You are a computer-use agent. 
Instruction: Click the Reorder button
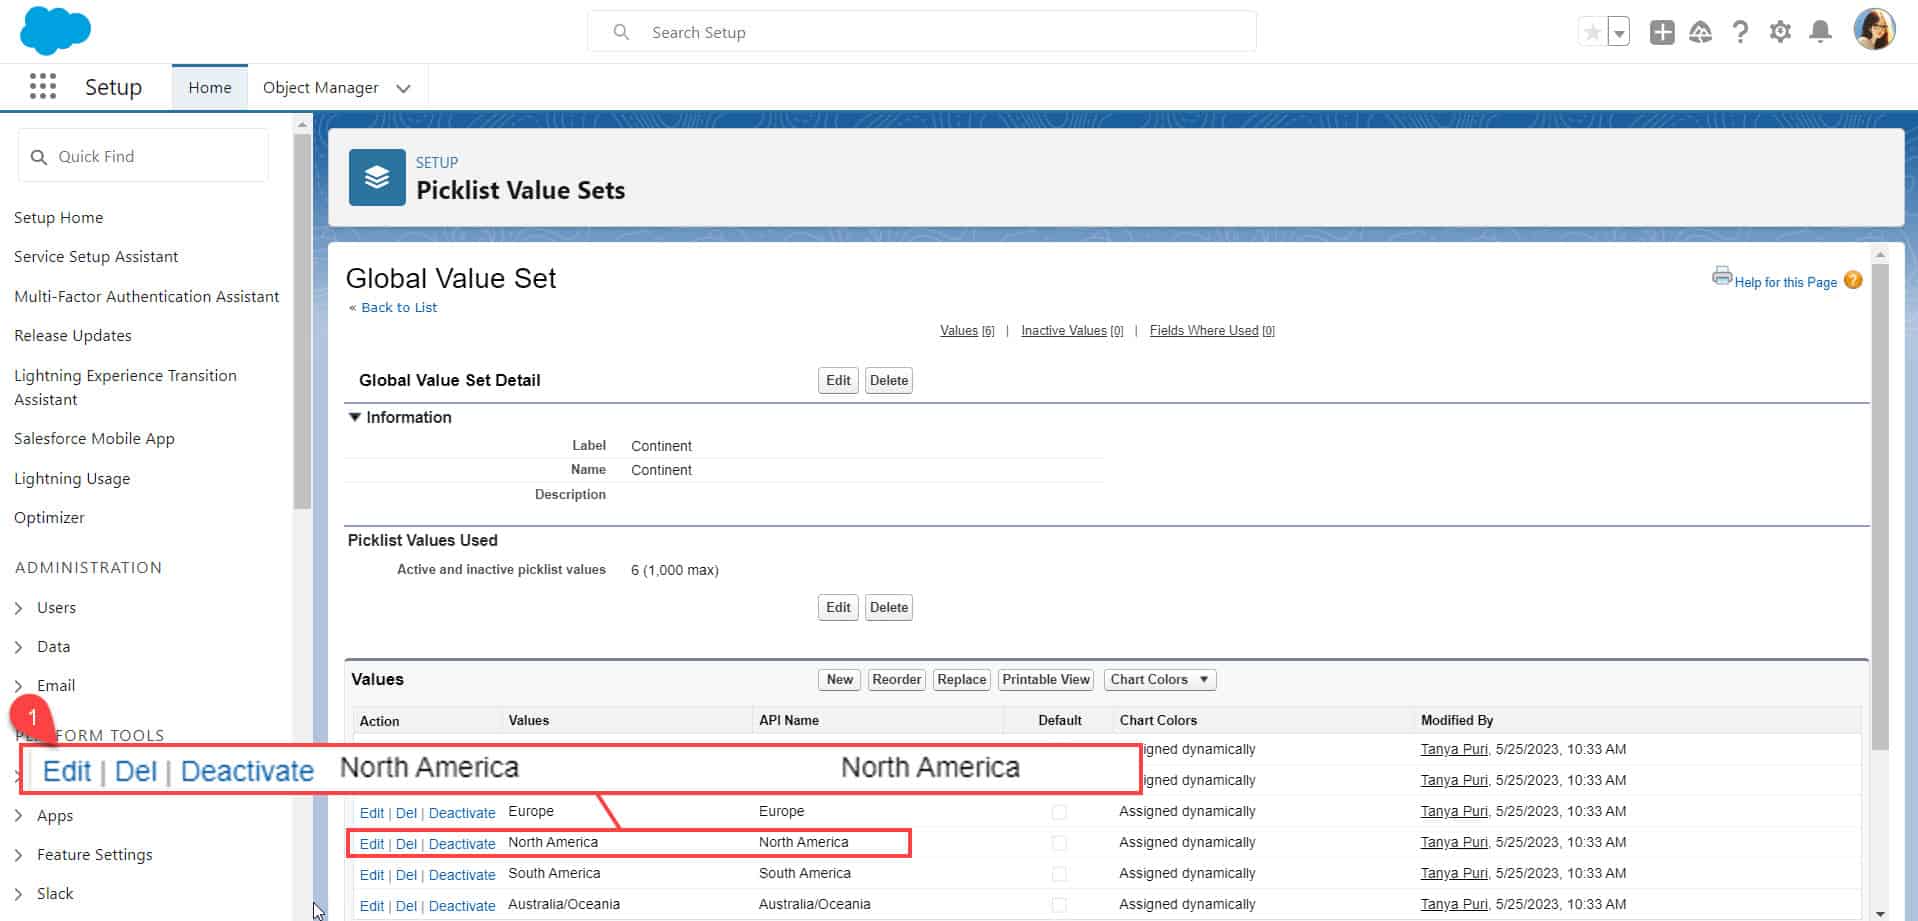[896, 680]
